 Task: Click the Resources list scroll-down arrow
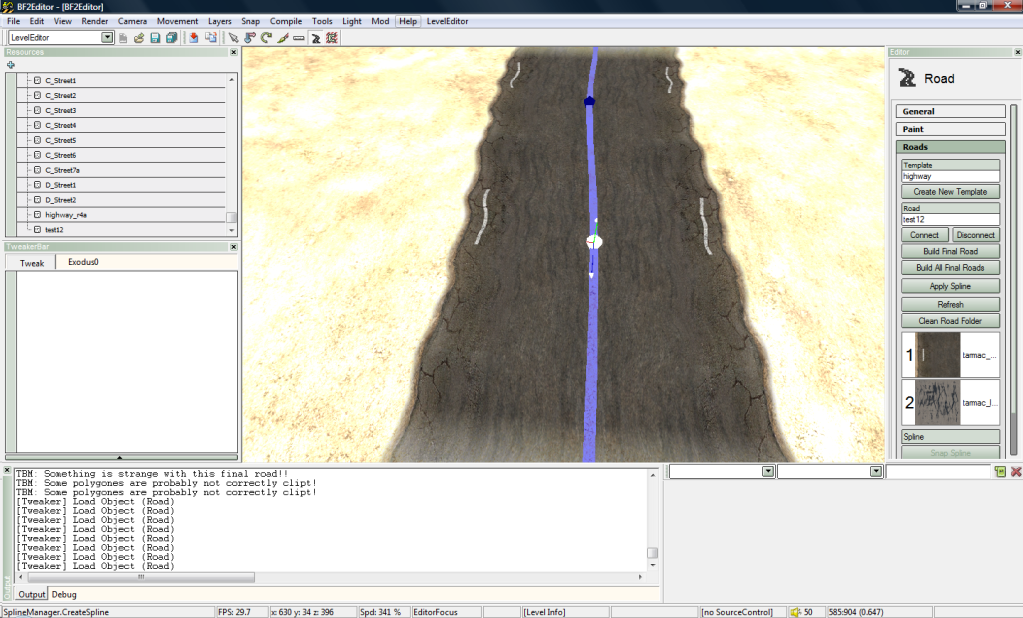[x=232, y=230]
